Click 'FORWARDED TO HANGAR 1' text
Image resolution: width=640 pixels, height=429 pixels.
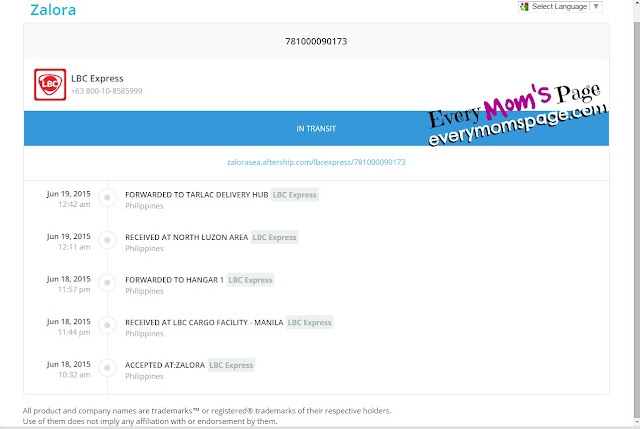pyautogui.click(x=174, y=280)
